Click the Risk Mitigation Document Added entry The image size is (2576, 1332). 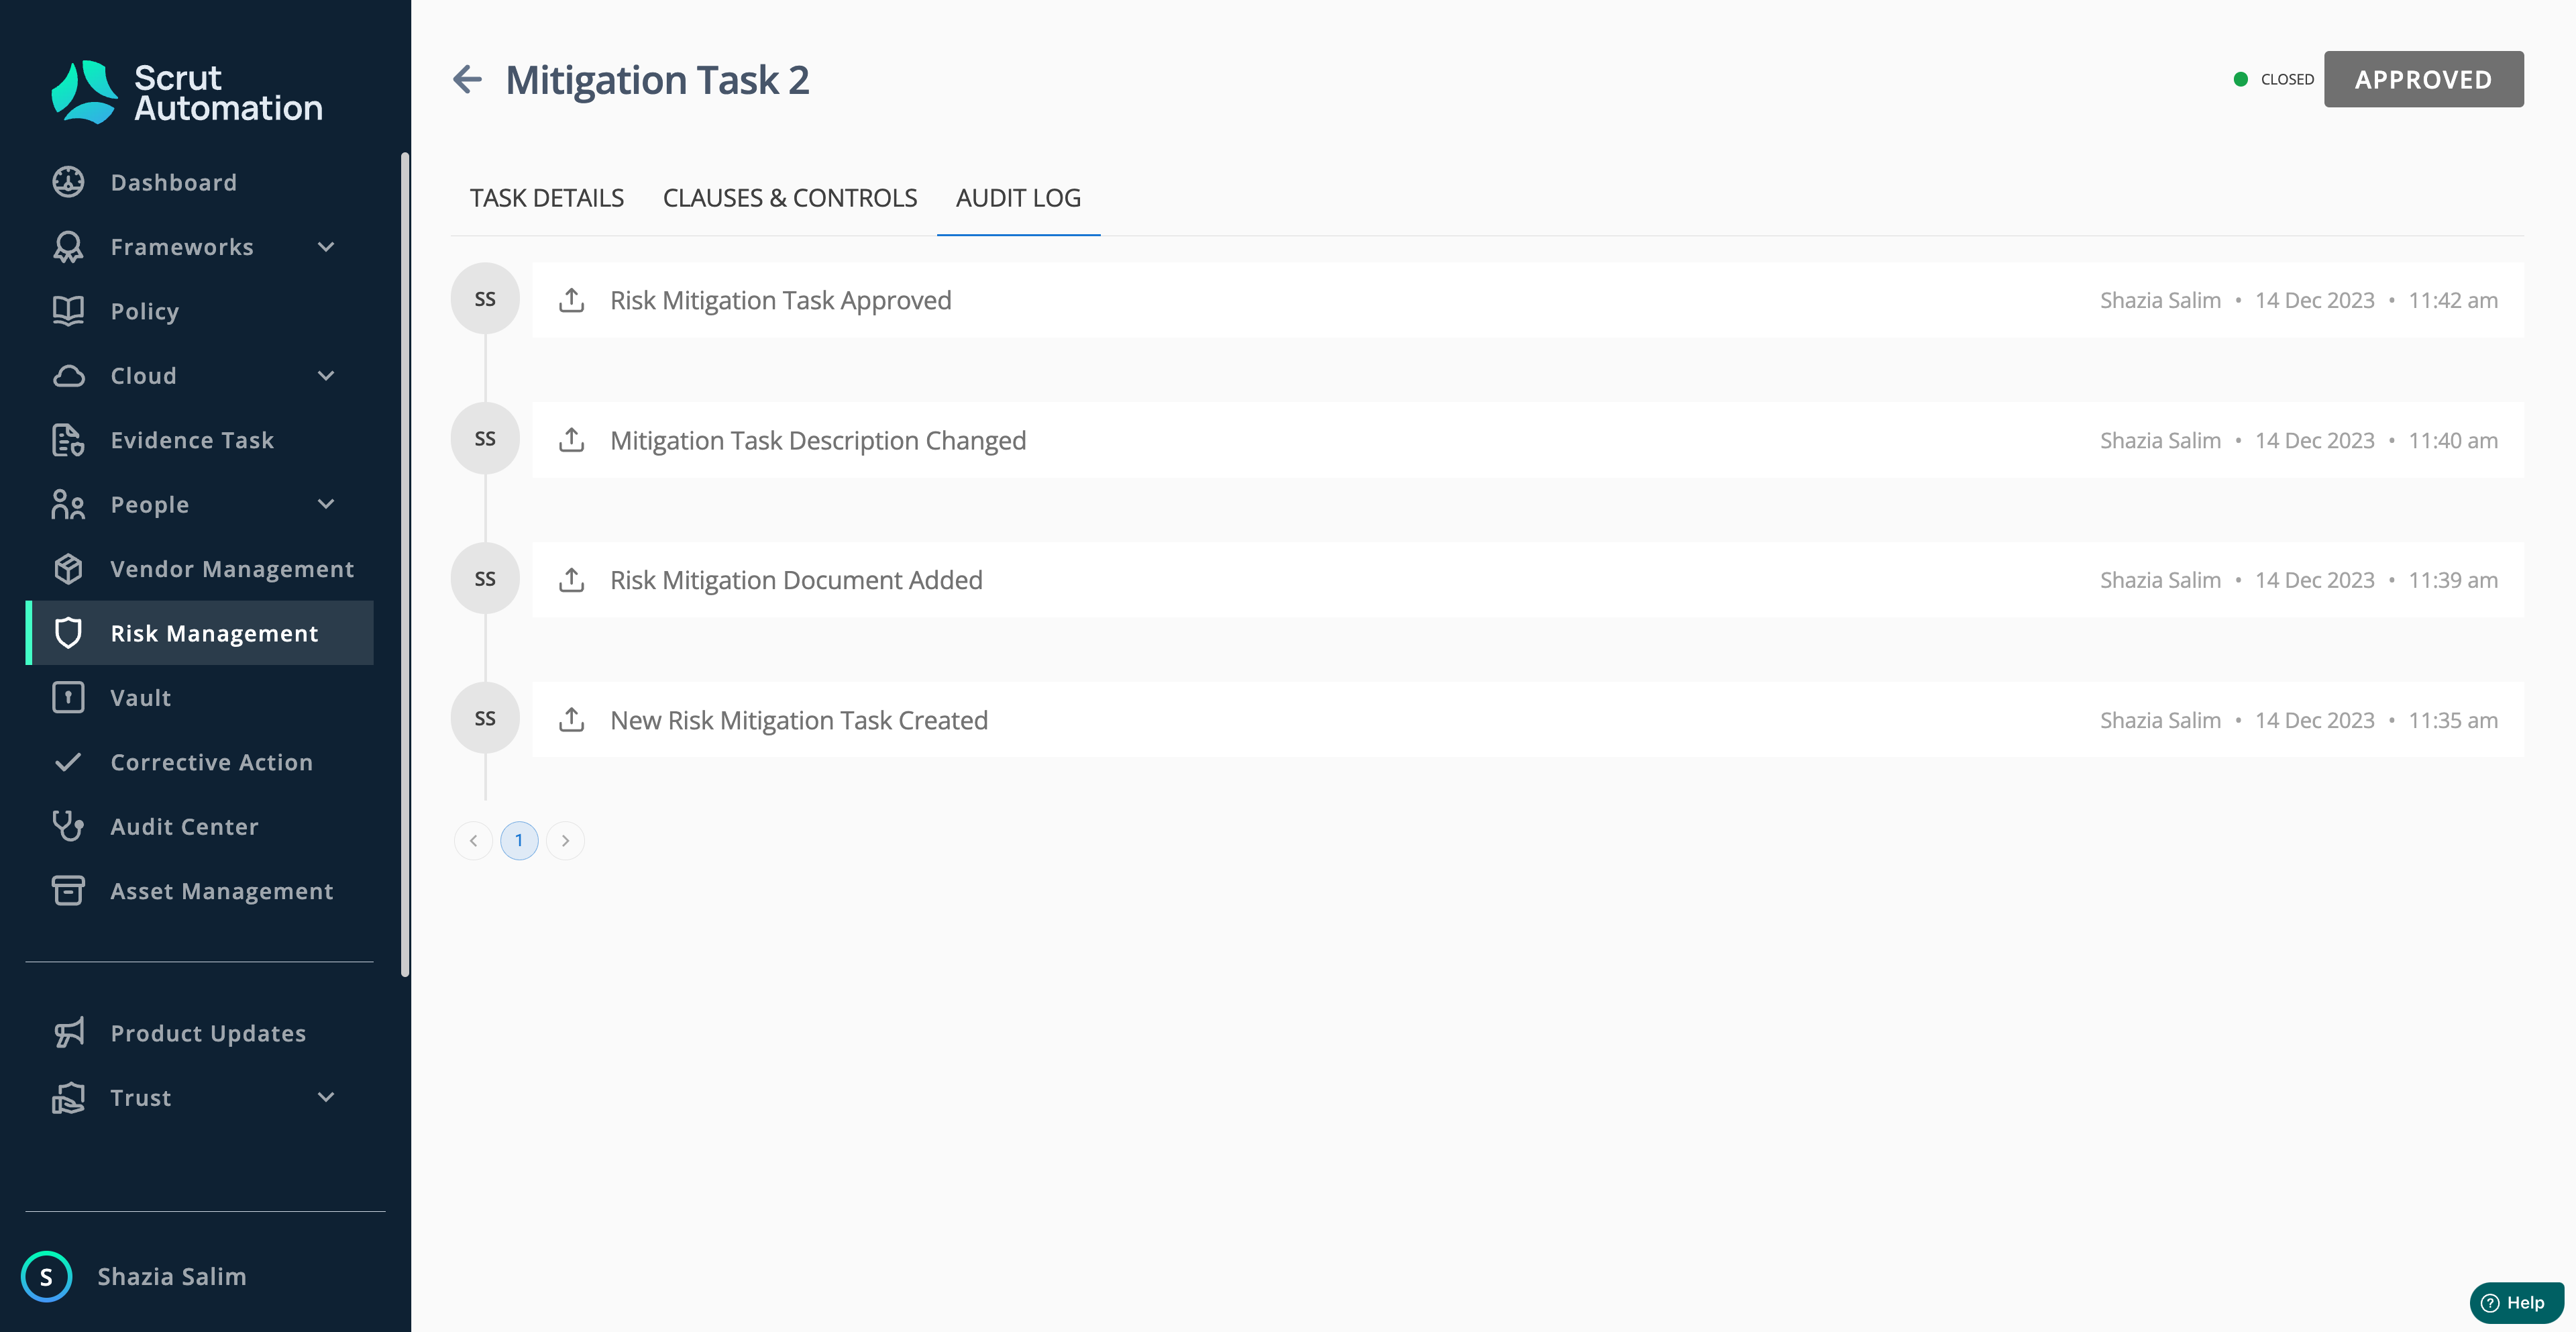coord(1527,580)
